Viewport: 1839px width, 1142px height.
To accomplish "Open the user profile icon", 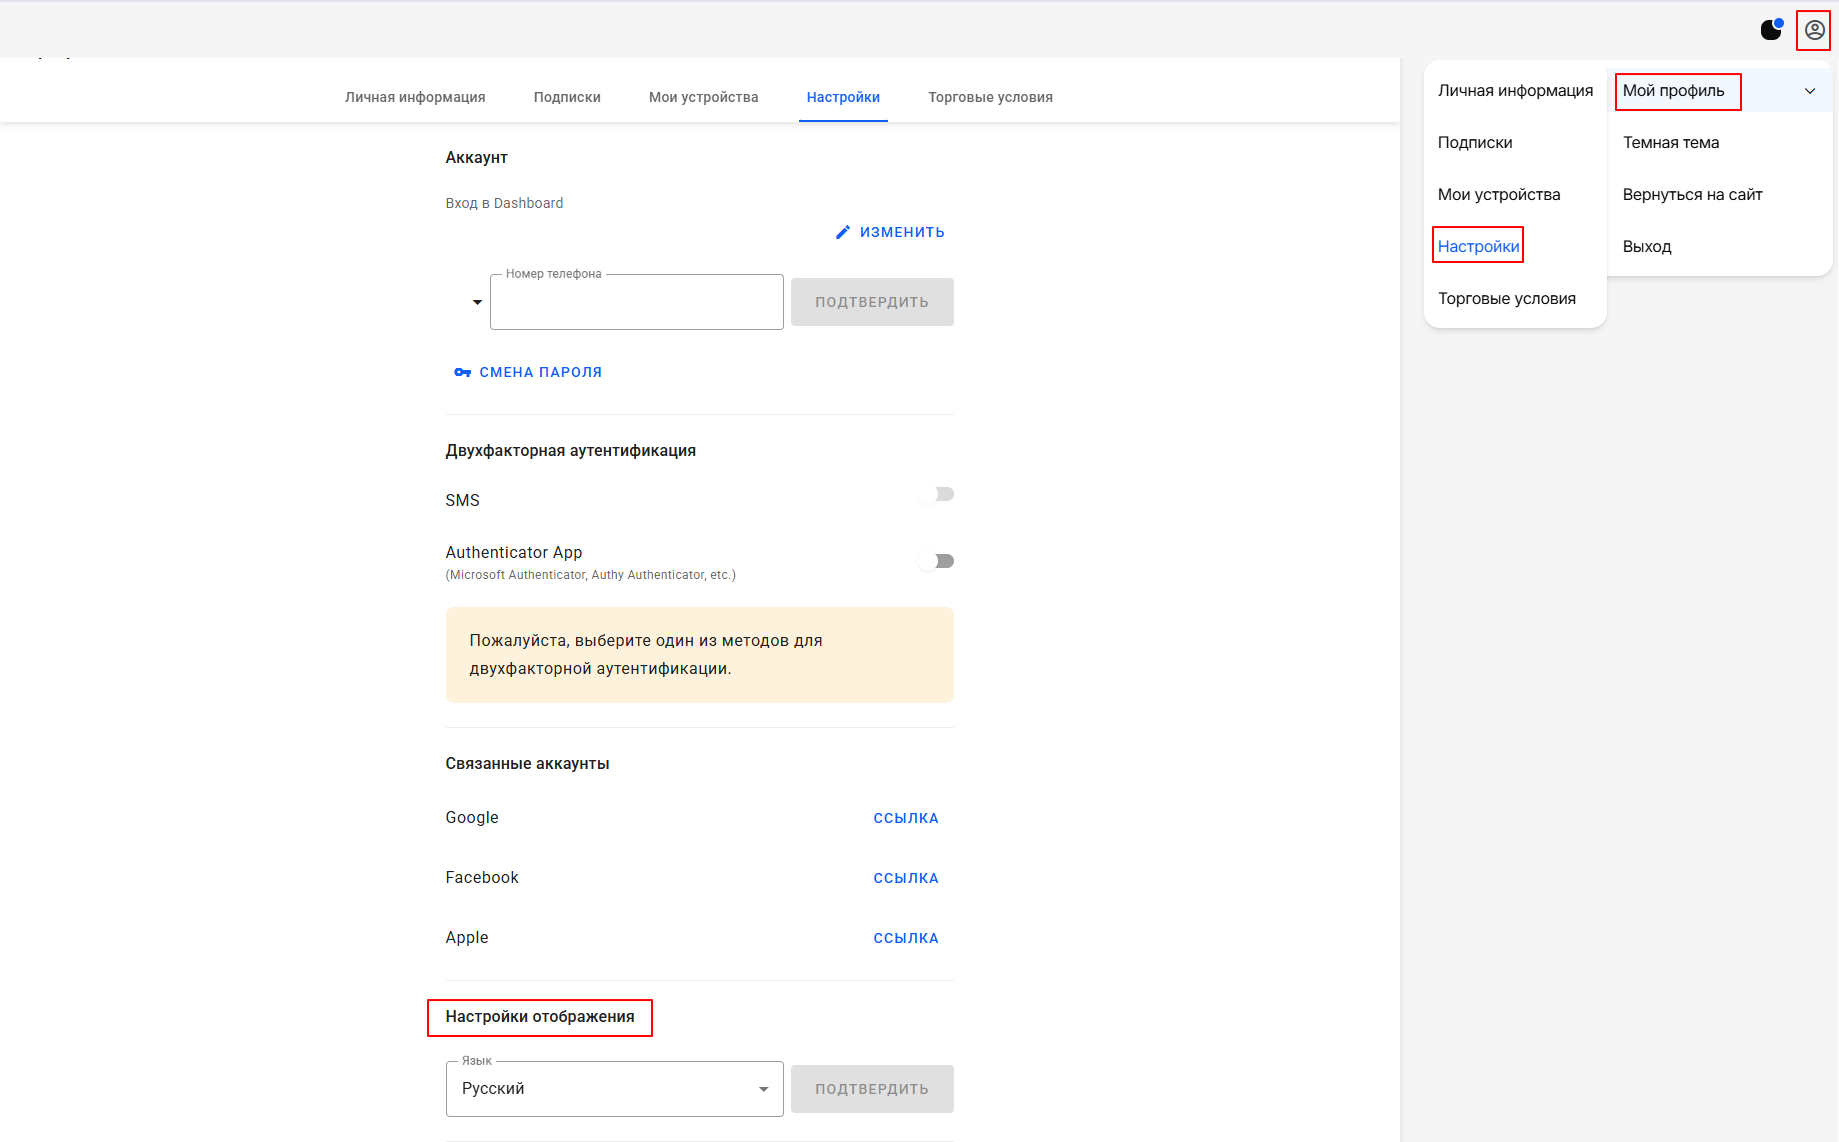I will click(1814, 30).
